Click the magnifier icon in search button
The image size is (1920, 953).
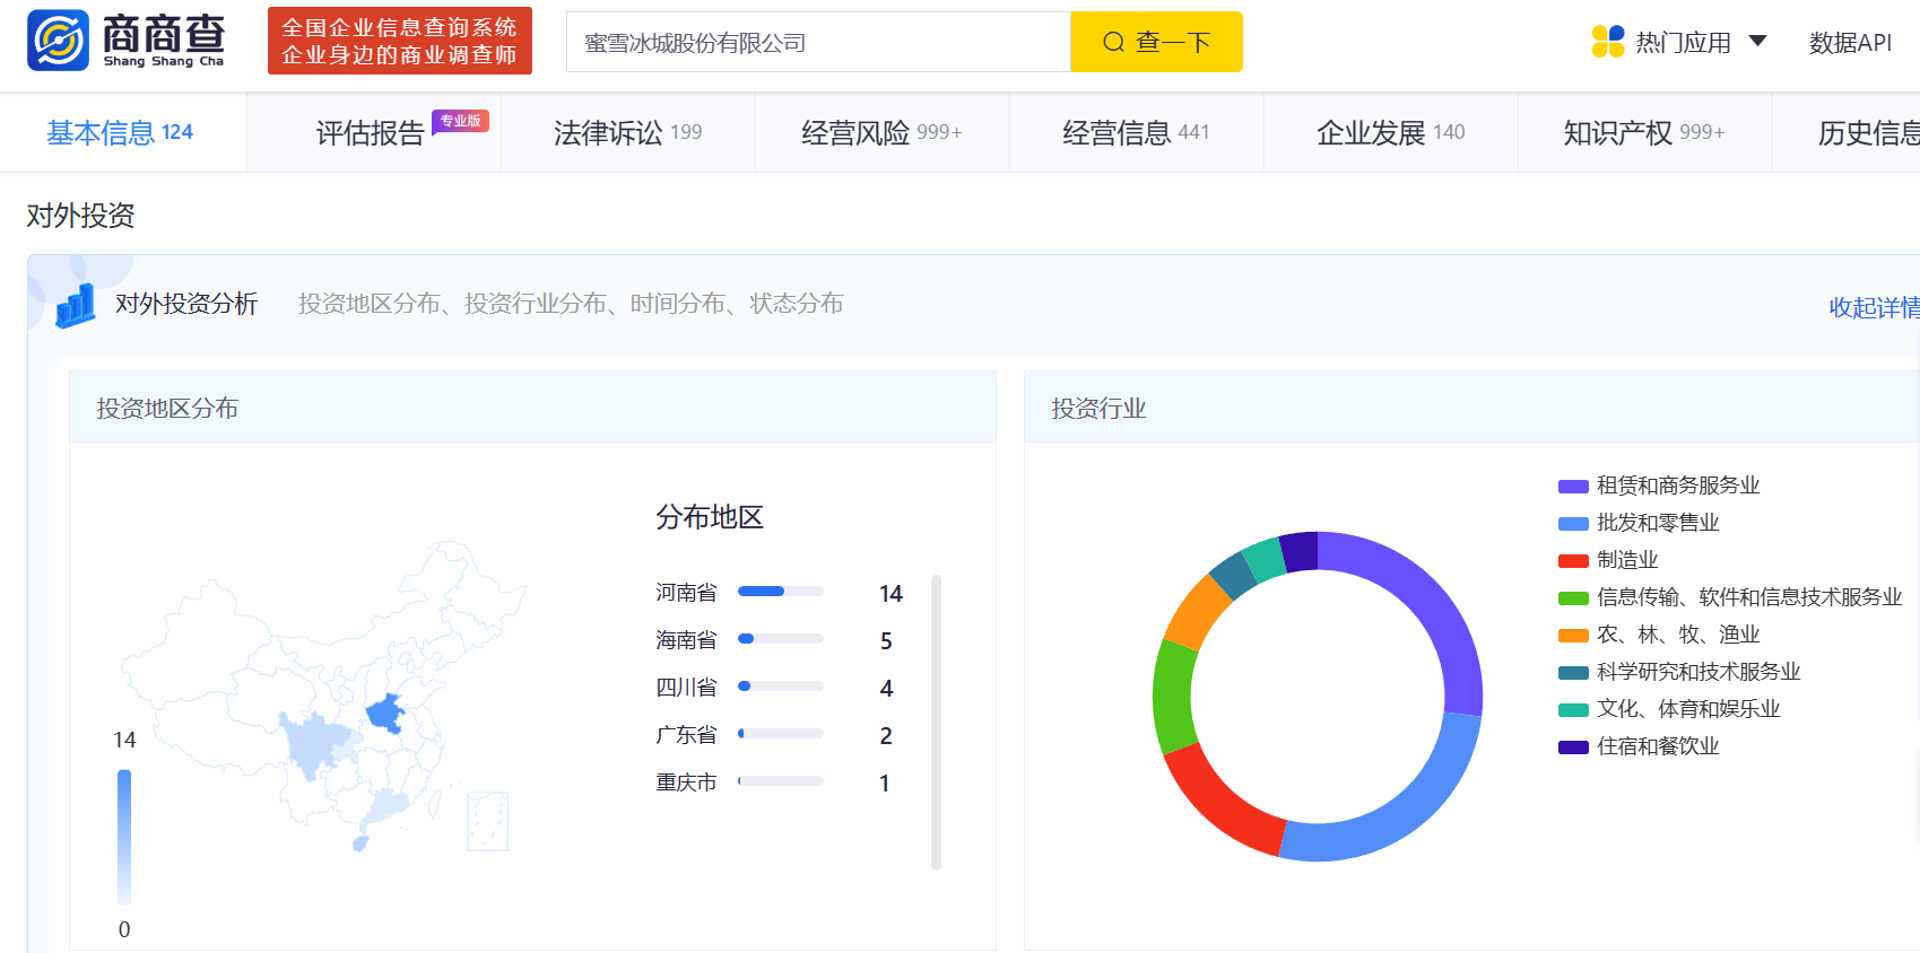click(x=1113, y=42)
